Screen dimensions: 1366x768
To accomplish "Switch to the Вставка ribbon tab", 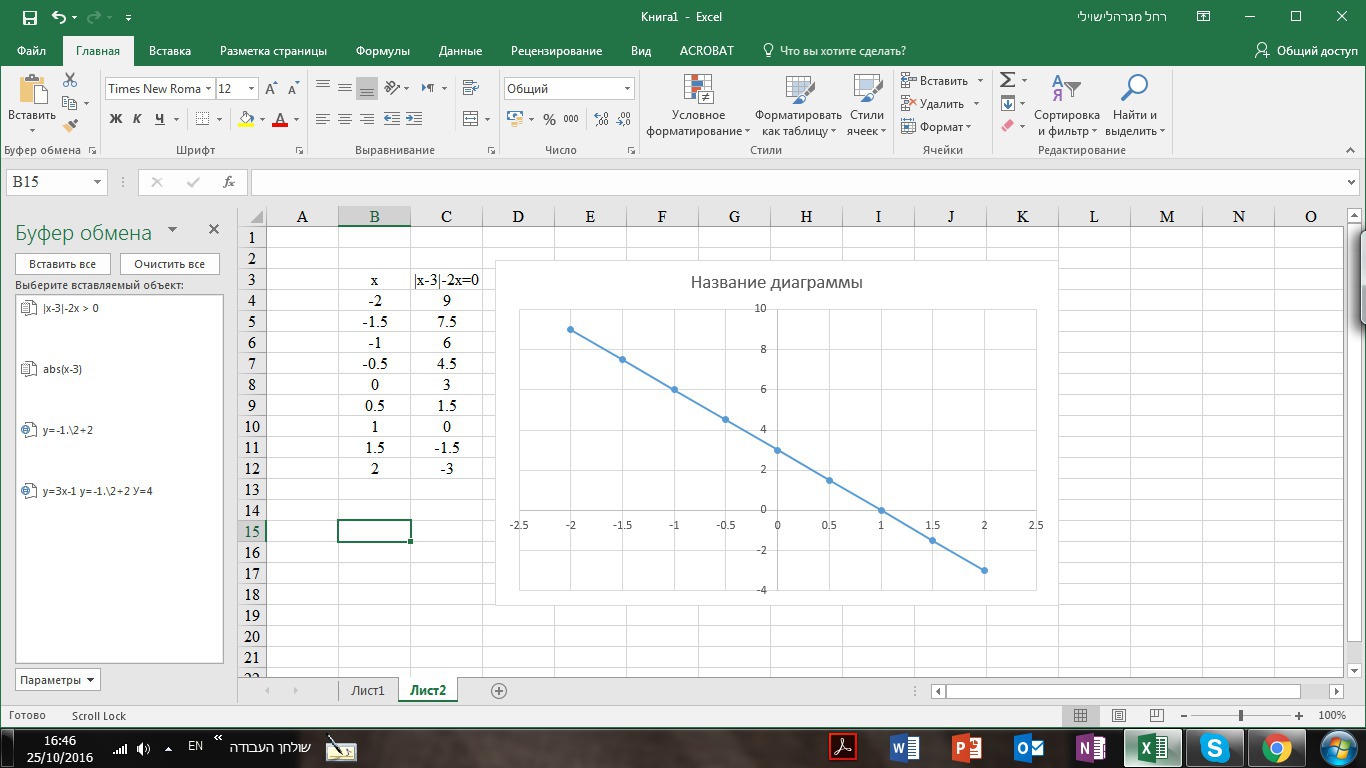I will [170, 51].
